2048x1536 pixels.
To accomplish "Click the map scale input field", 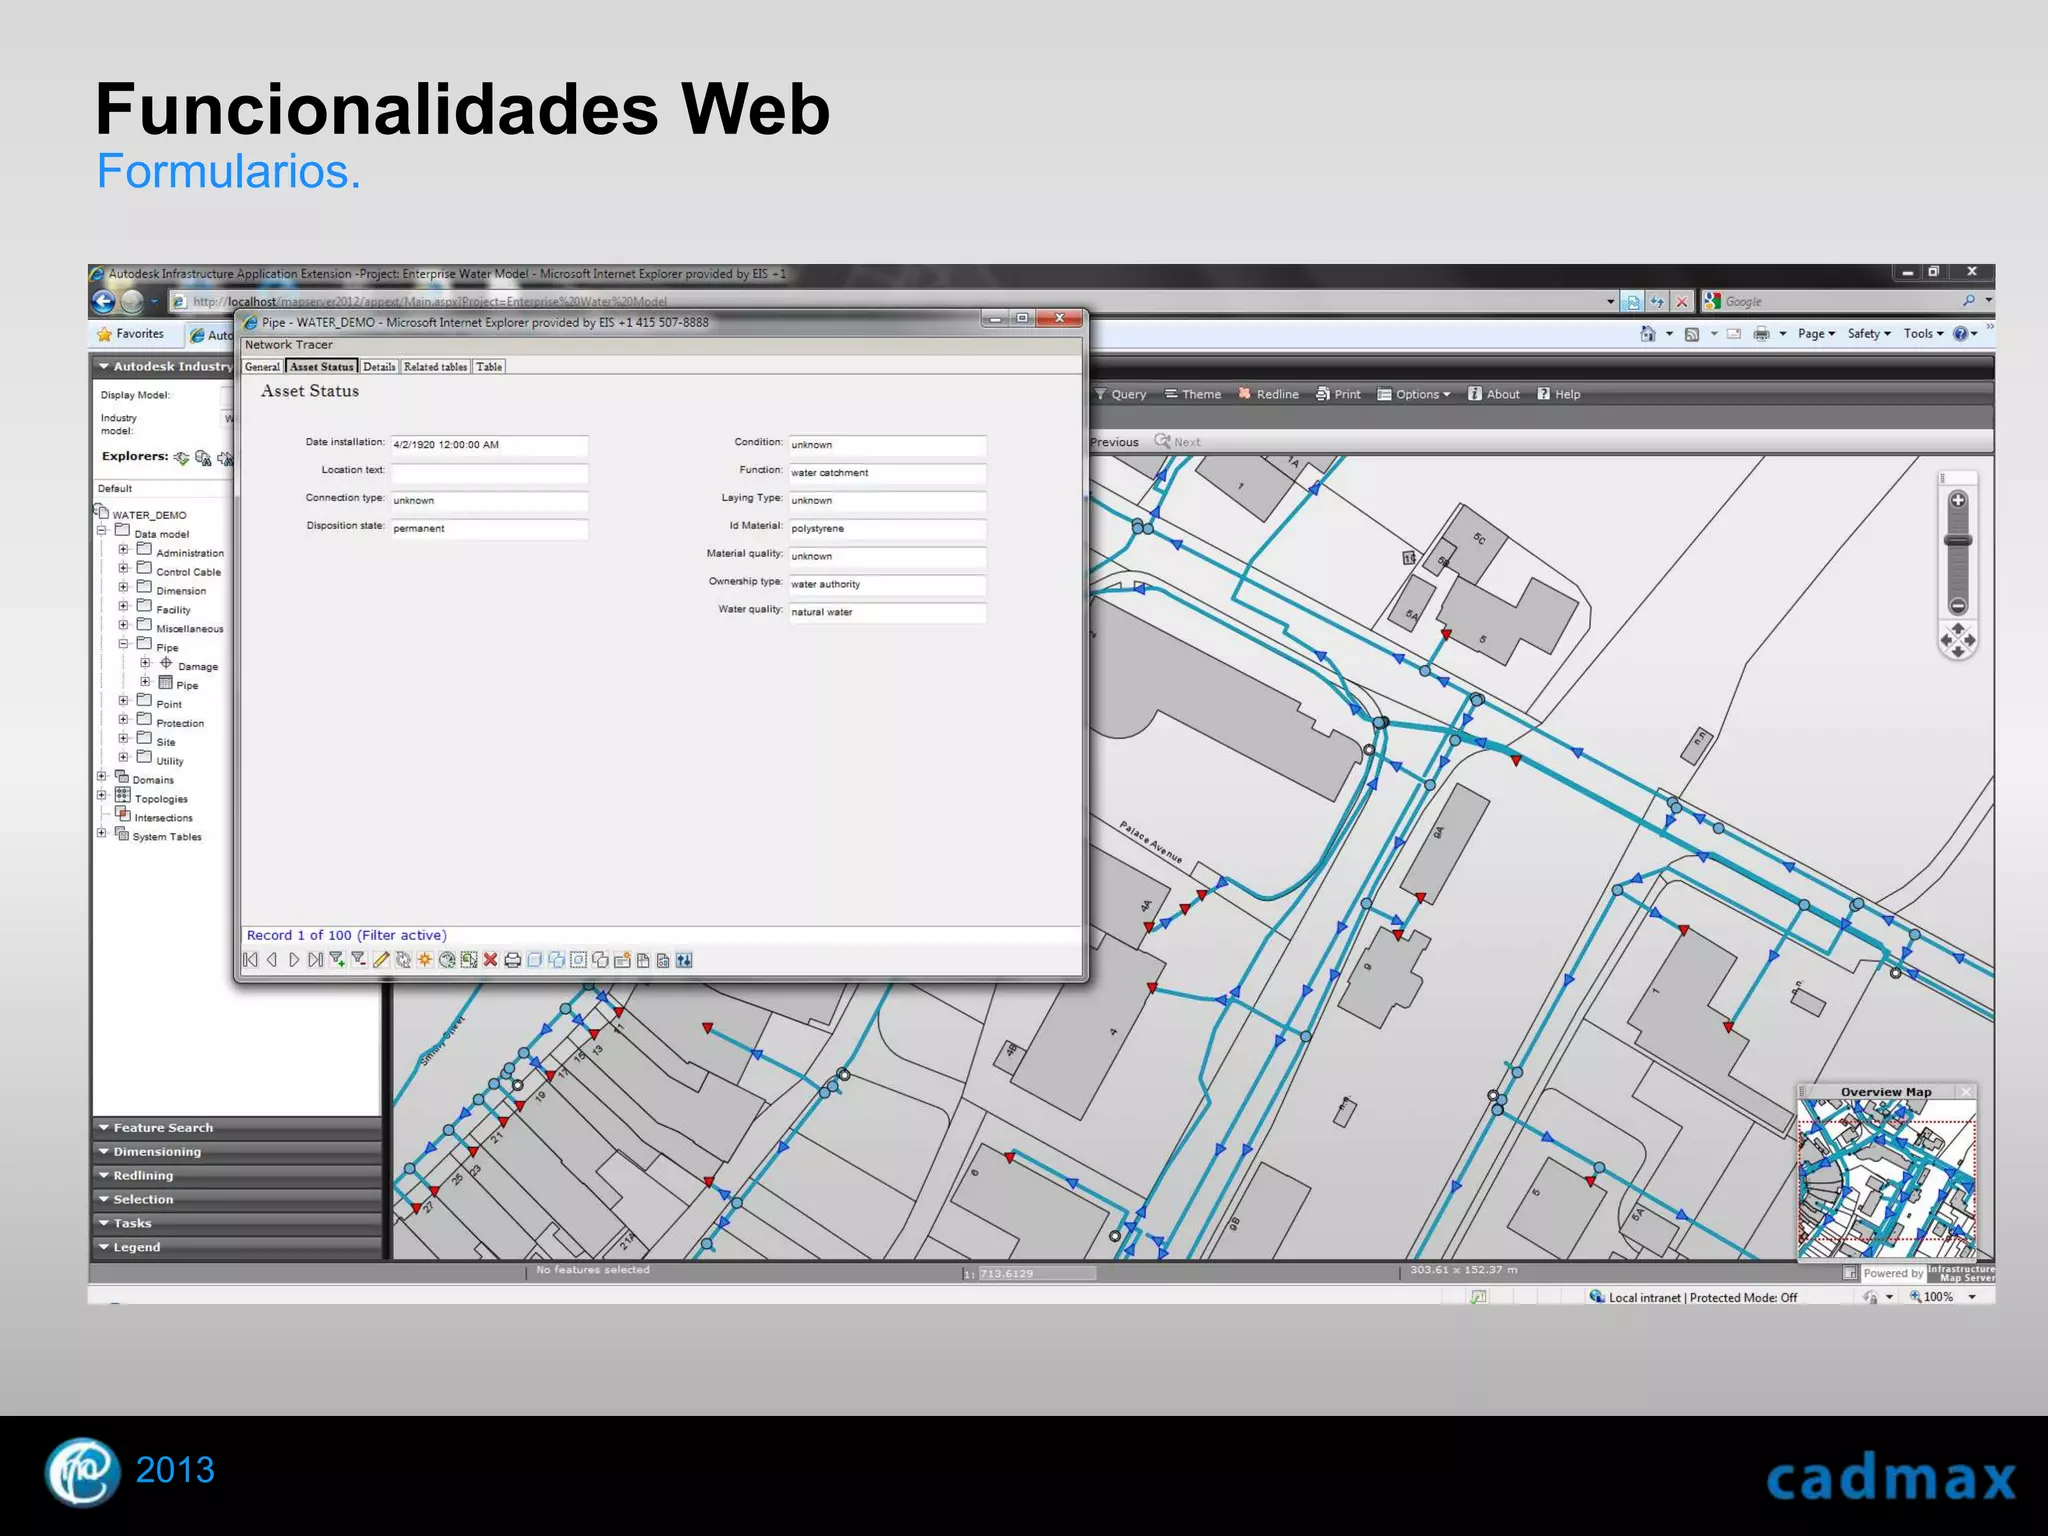I will [1037, 1273].
